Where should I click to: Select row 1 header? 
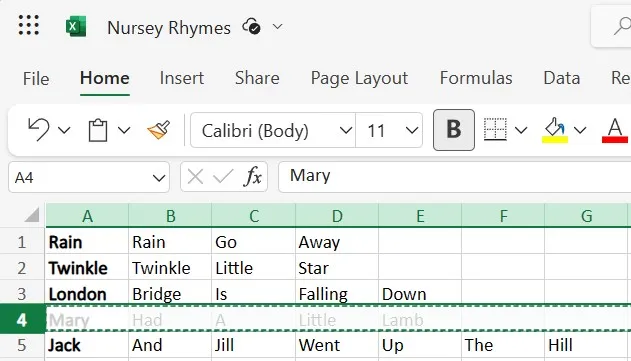point(22,242)
